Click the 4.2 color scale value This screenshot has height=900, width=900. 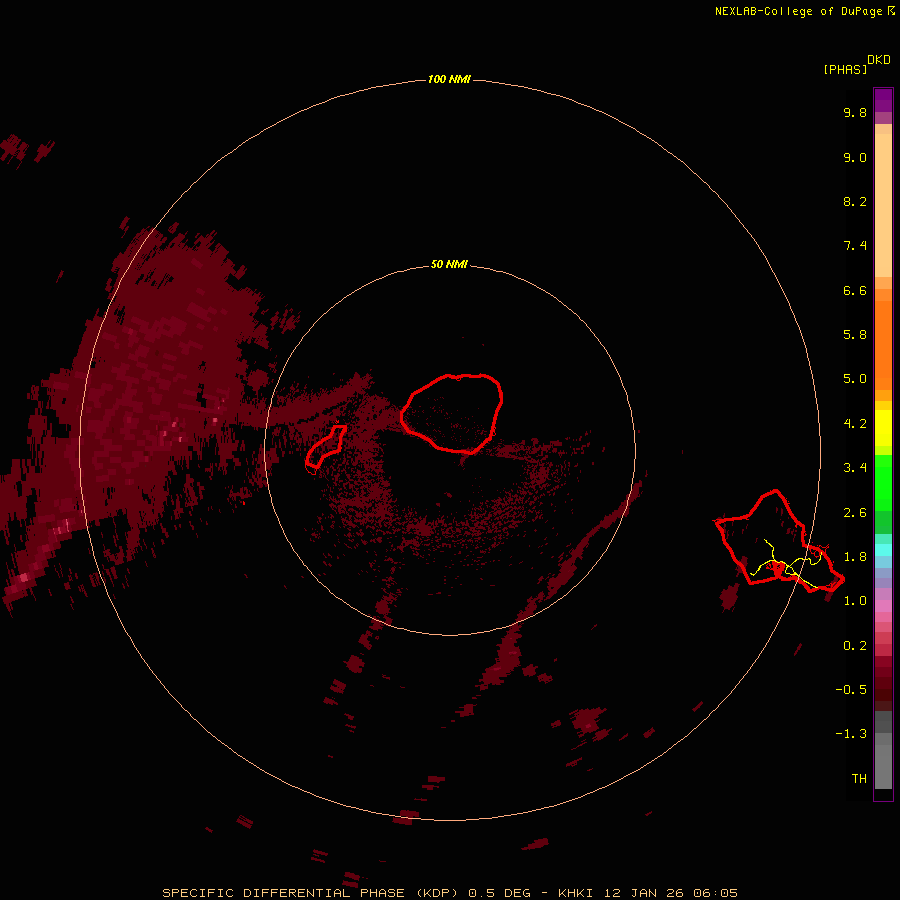[855, 423]
